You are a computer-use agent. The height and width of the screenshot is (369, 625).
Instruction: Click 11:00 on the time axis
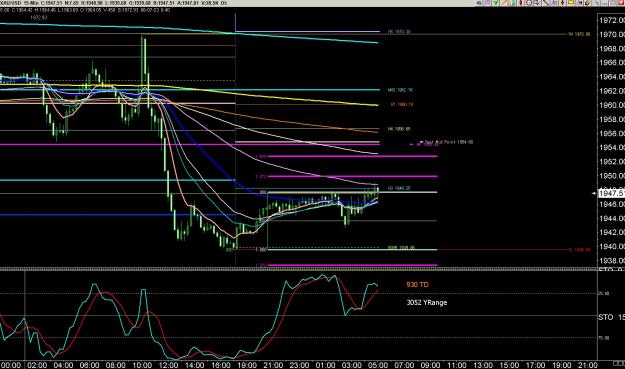coord(457,365)
